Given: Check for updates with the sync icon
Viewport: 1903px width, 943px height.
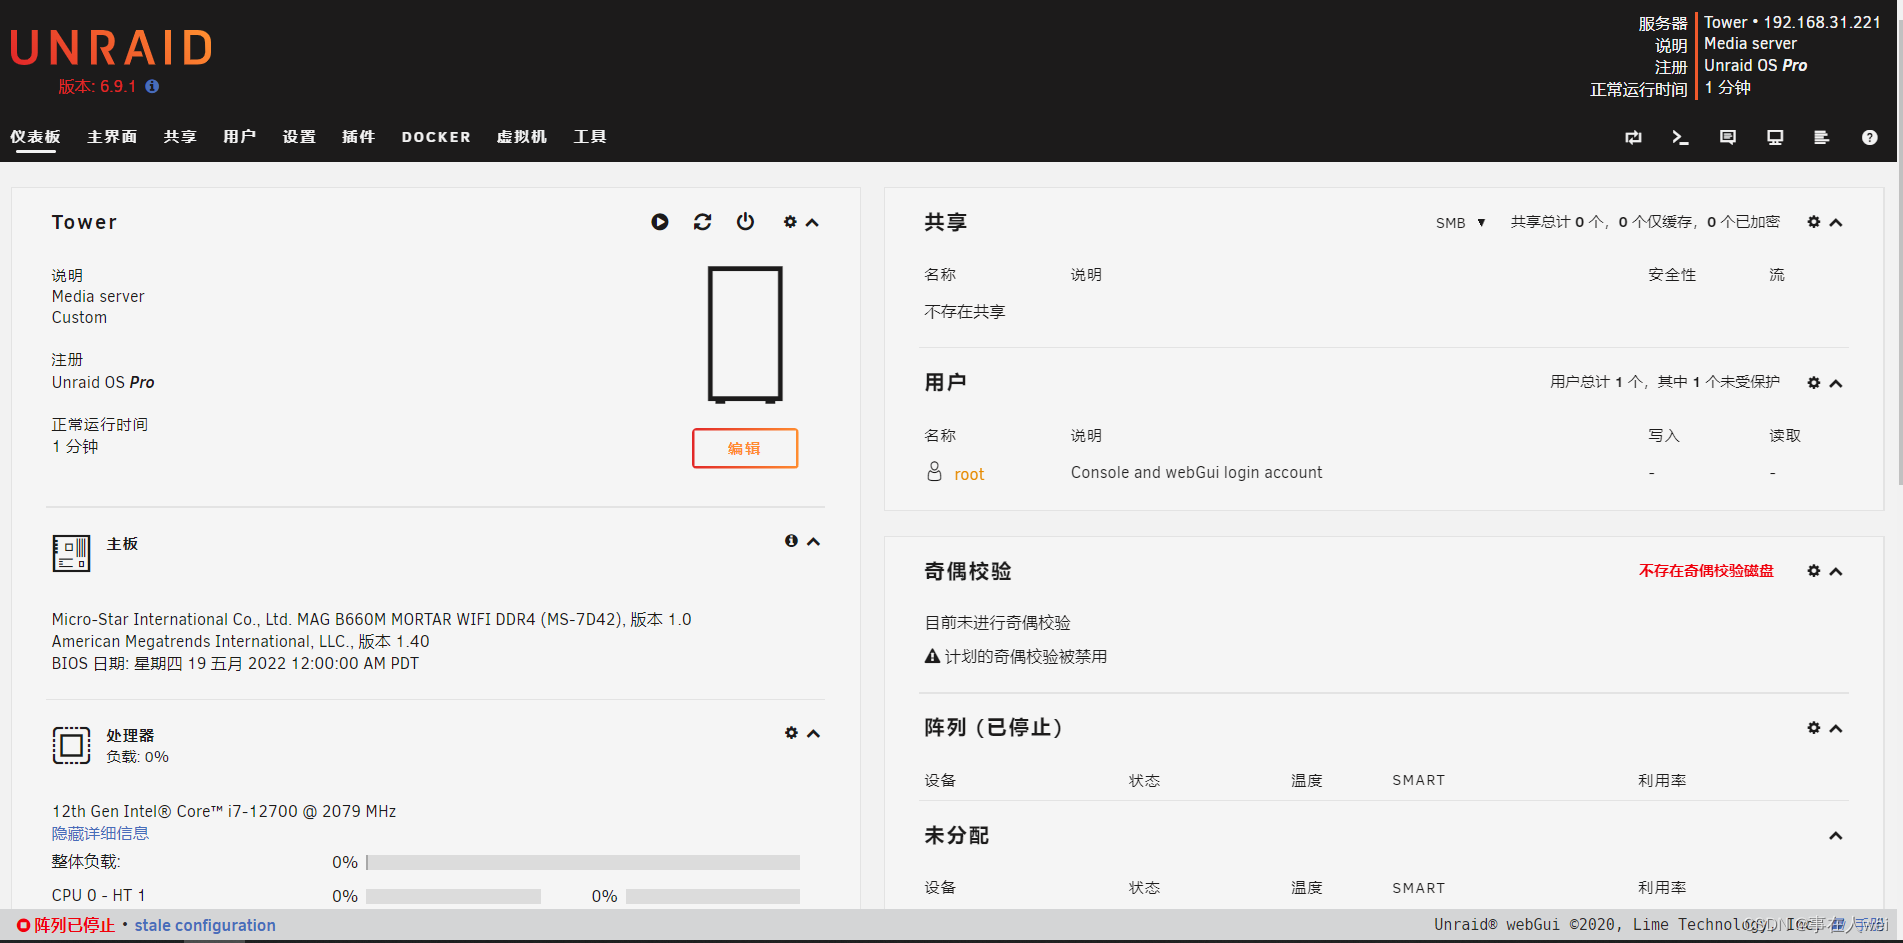Looking at the screenshot, I should 1633,137.
